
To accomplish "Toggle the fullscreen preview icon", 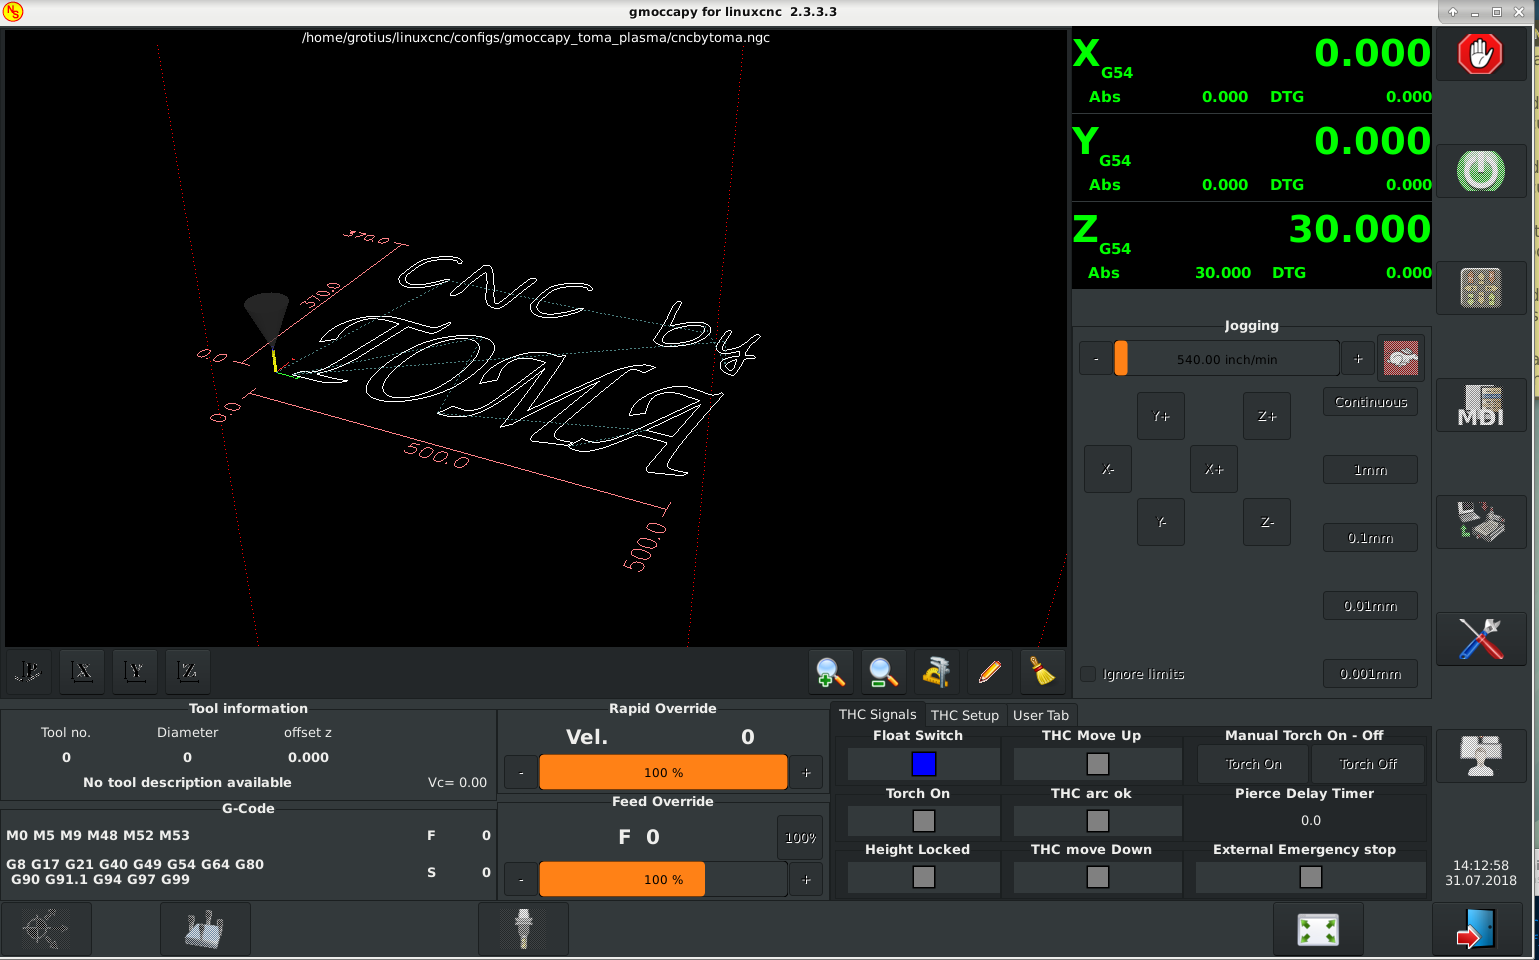I will 1318,929.
